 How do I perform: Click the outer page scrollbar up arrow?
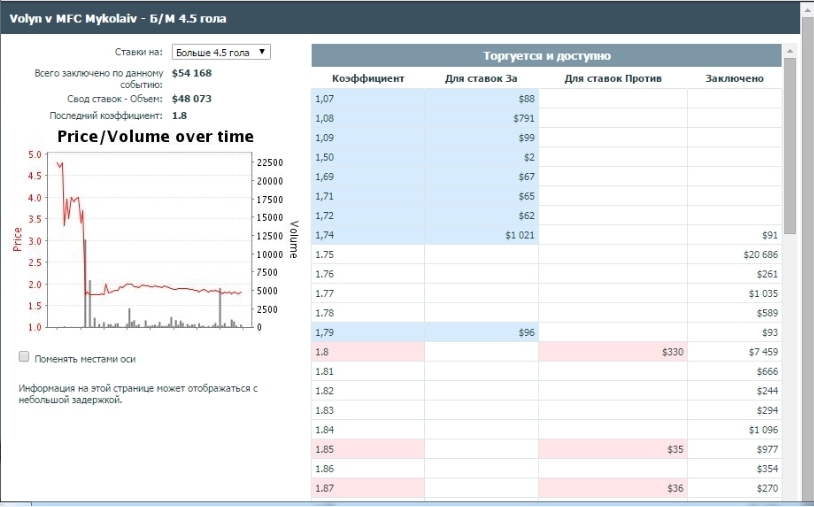click(x=807, y=8)
